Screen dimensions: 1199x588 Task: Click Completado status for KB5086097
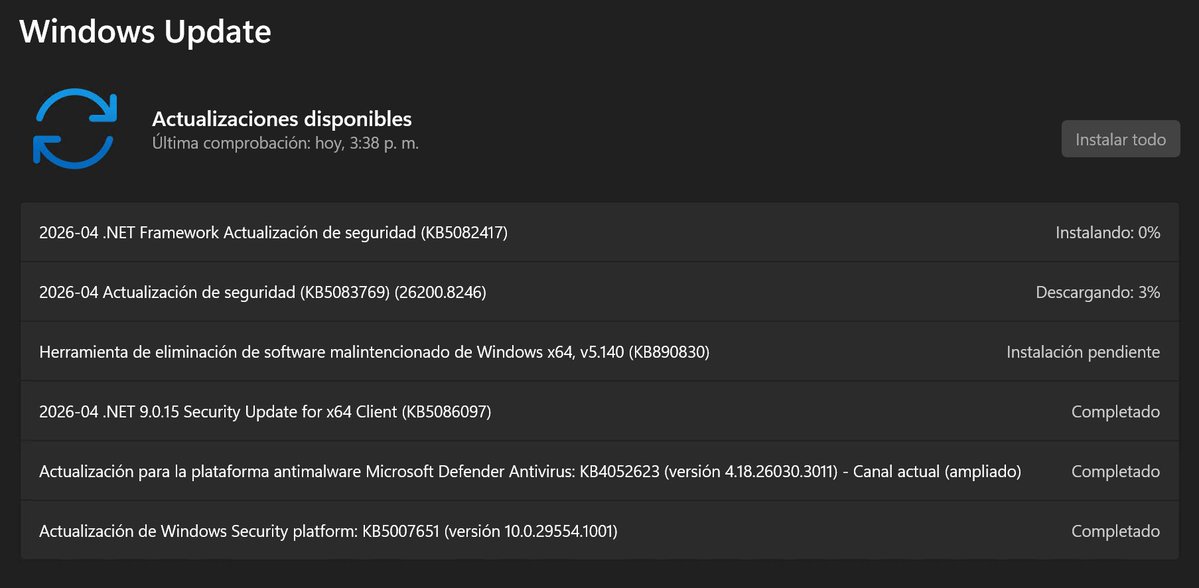click(1115, 411)
